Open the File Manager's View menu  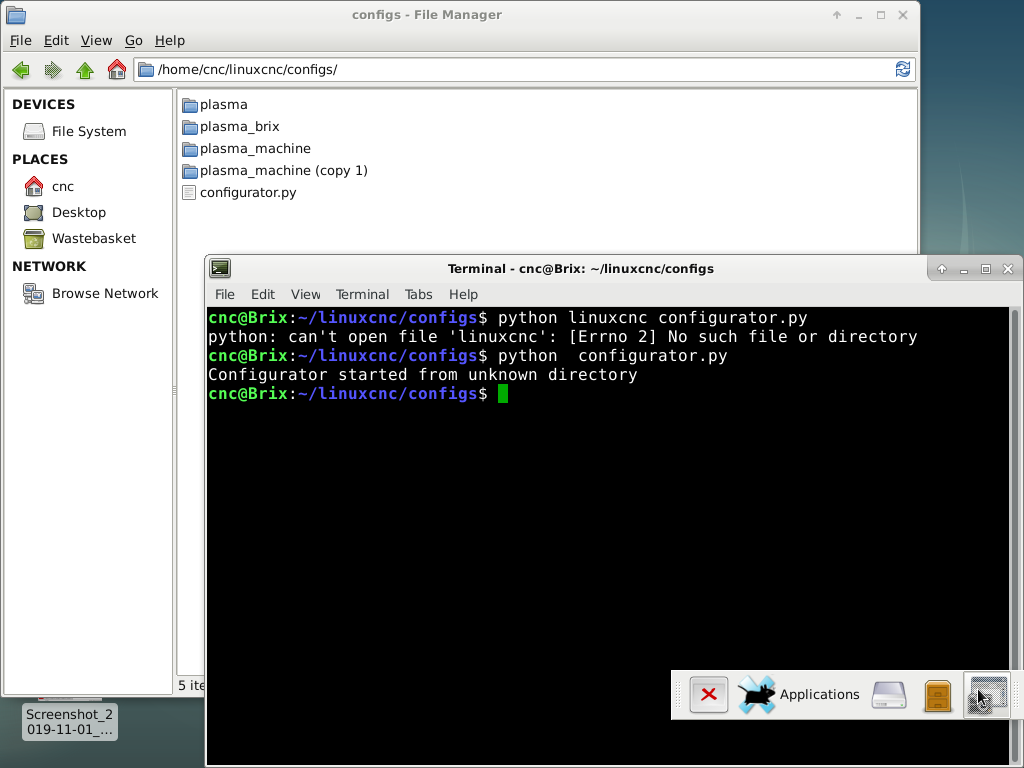(96, 40)
